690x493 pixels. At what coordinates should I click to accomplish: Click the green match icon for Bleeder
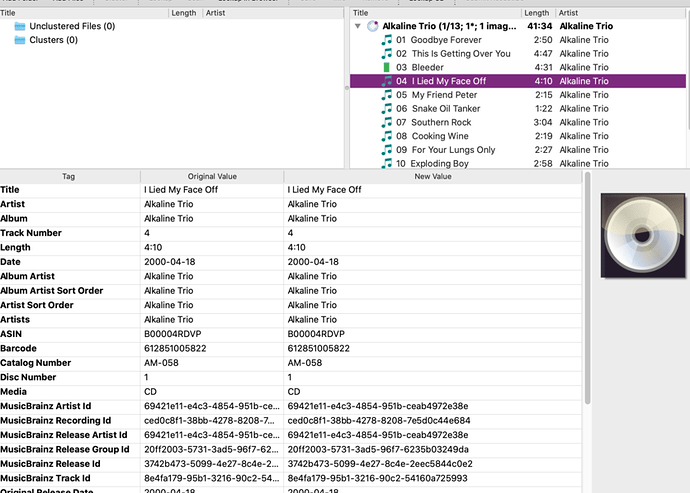point(386,67)
